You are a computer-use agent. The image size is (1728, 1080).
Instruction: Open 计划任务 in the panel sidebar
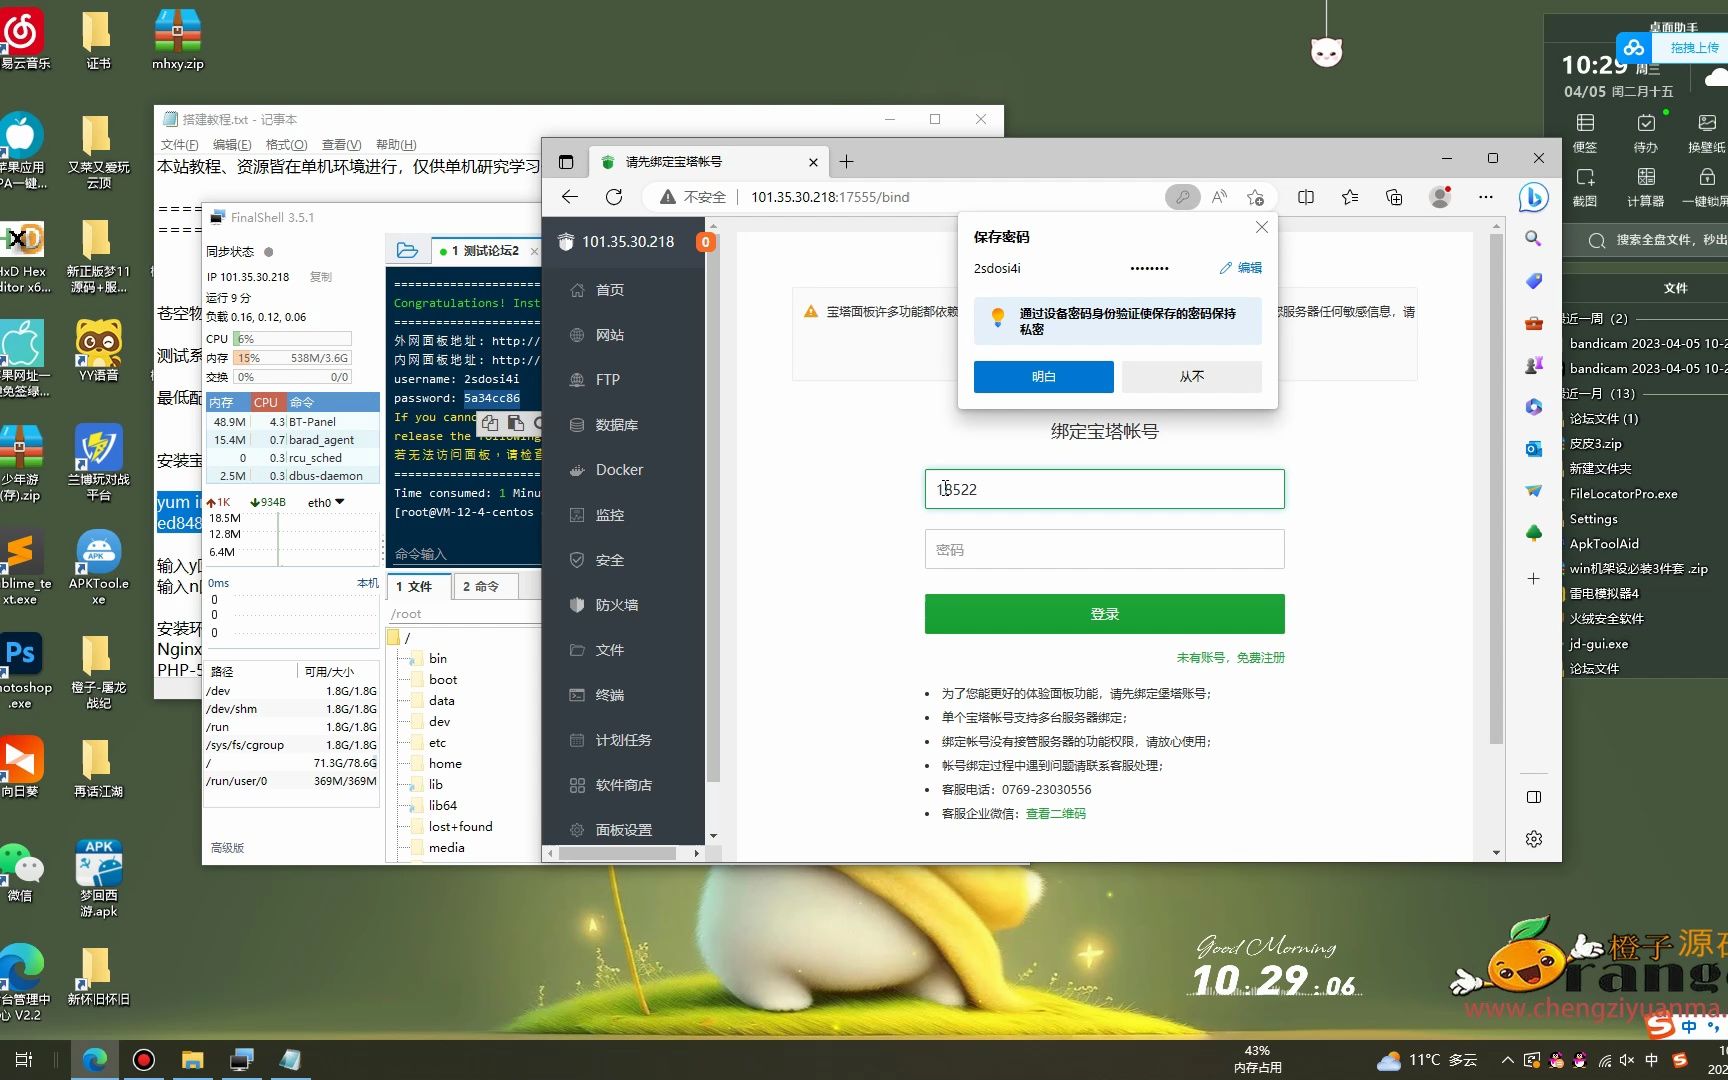tap(623, 740)
